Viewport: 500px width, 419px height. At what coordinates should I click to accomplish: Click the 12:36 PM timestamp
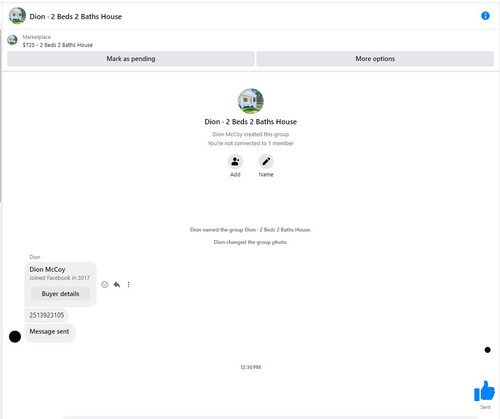tap(251, 367)
